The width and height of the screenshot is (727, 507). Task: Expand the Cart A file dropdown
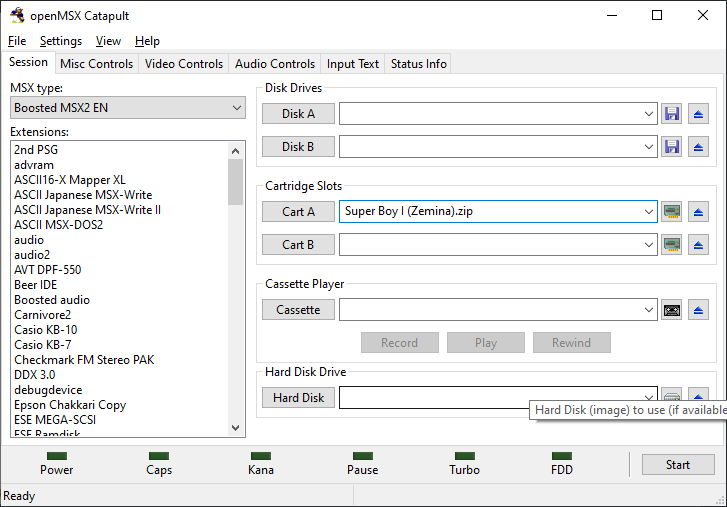point(649,212)
